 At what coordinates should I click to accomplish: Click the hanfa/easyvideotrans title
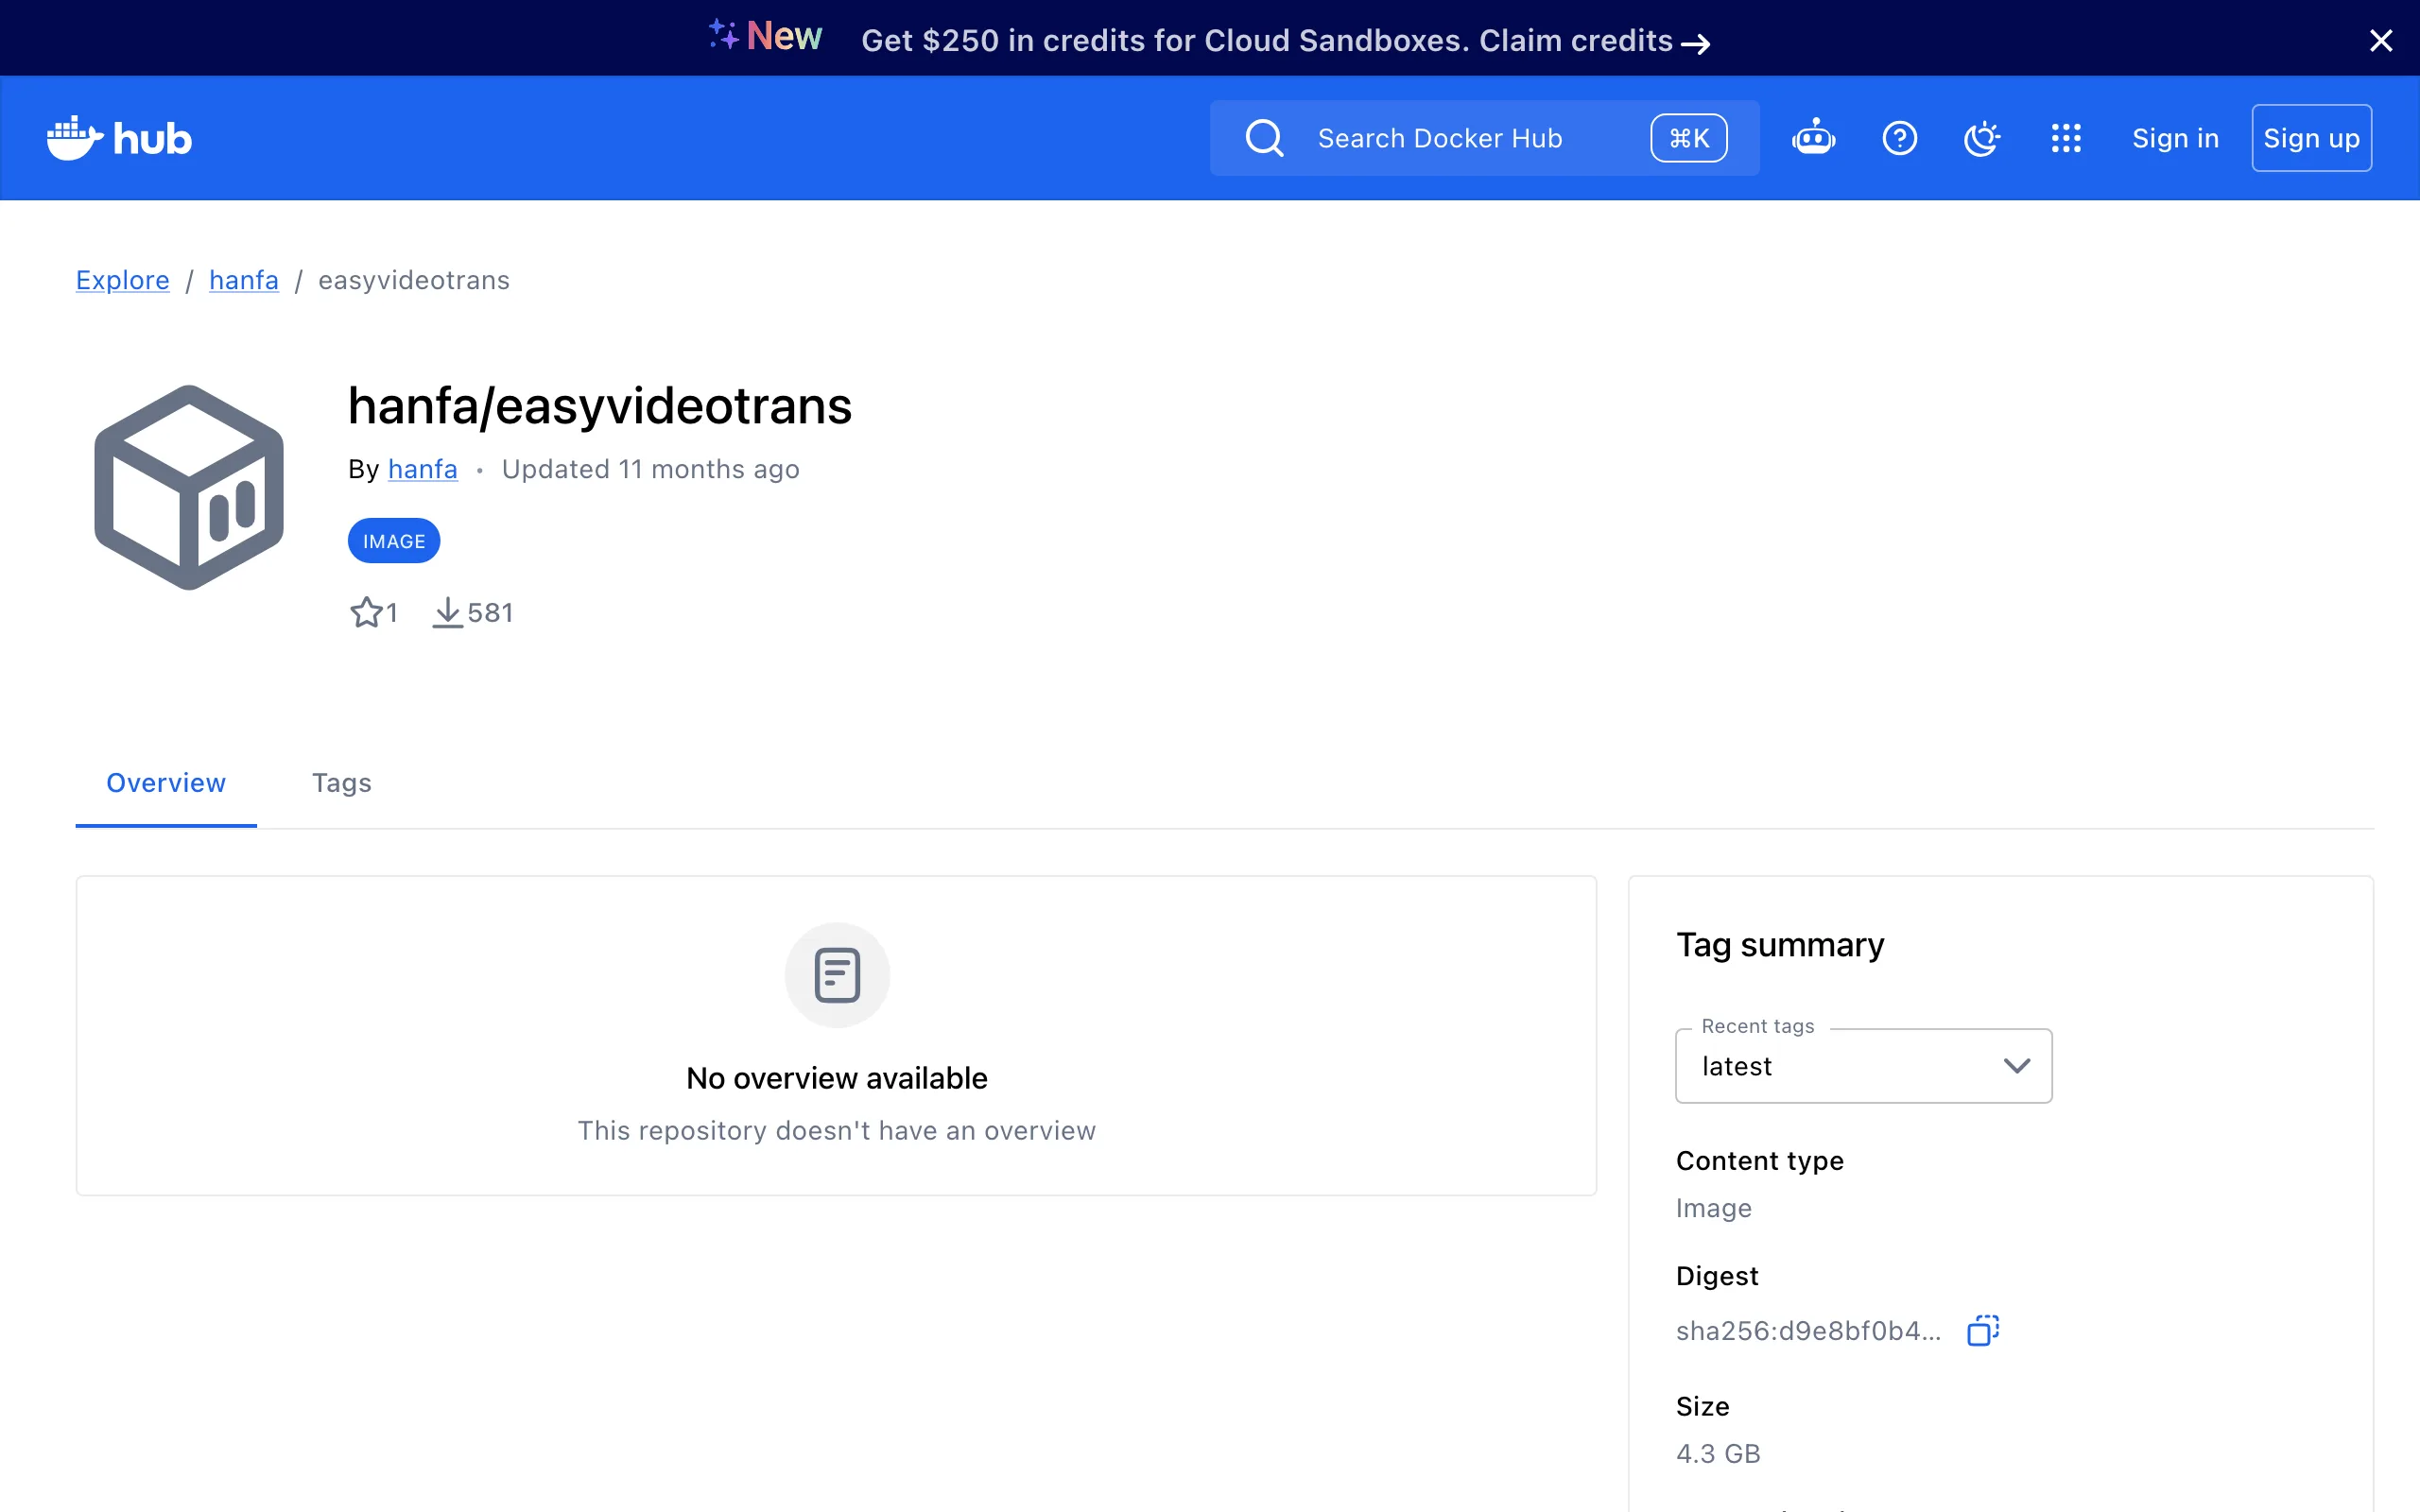click(600, 406)
